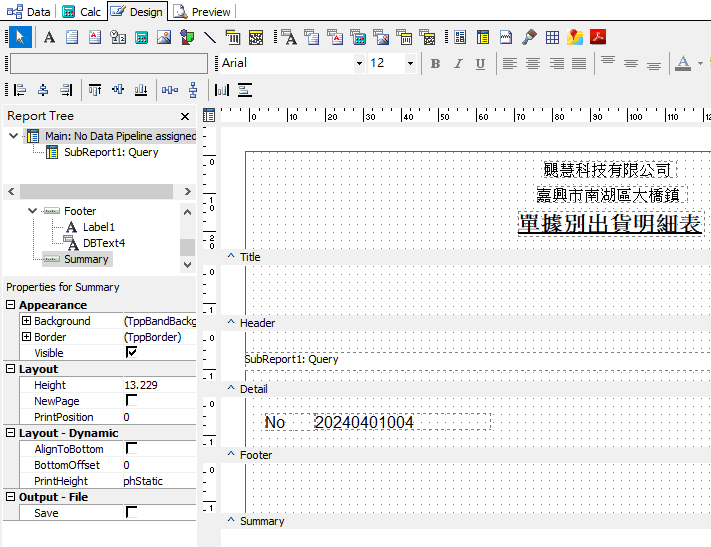Select the DBImage component tool
Screen dimensions: 711x547
381,37
